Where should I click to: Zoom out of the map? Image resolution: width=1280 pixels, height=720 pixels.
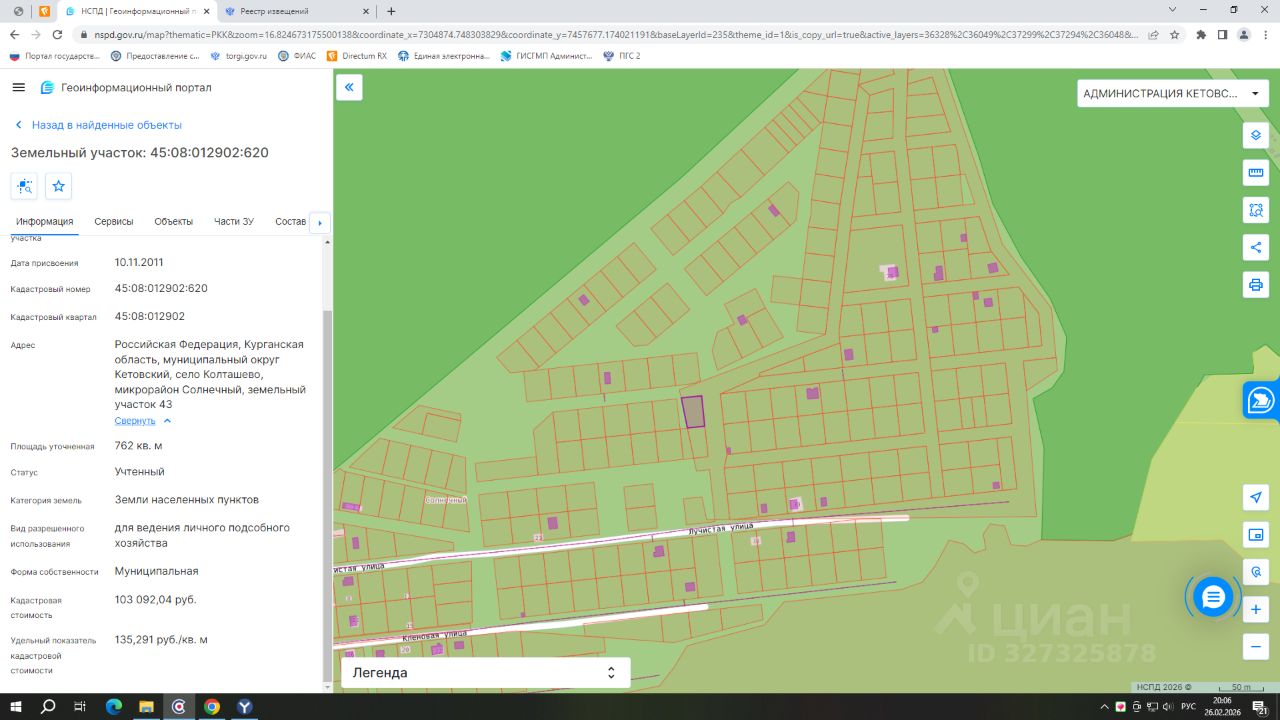[1256, 646]
